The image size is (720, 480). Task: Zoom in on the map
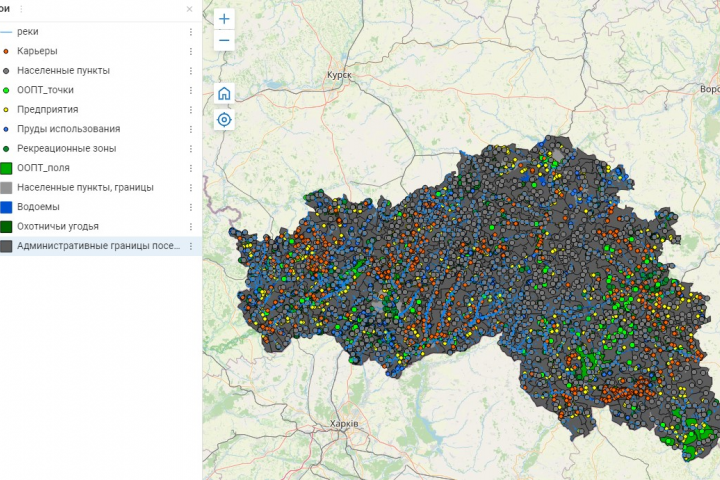click(224, 19)
